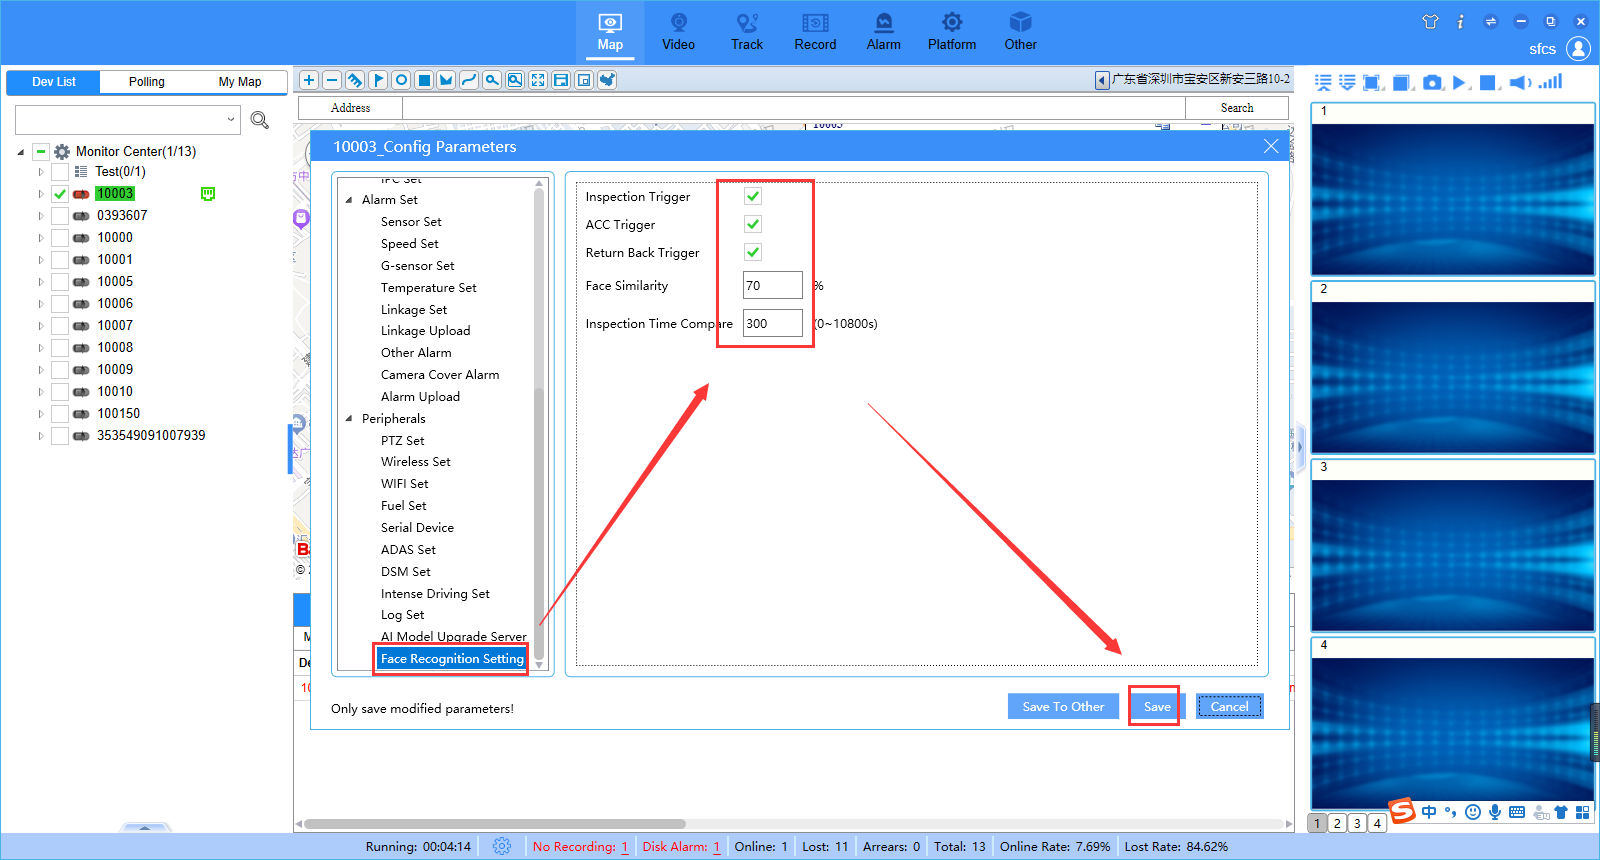Click the Save To Other button
Screen dimensions: 1600x860
click(x=1063, y=706)
